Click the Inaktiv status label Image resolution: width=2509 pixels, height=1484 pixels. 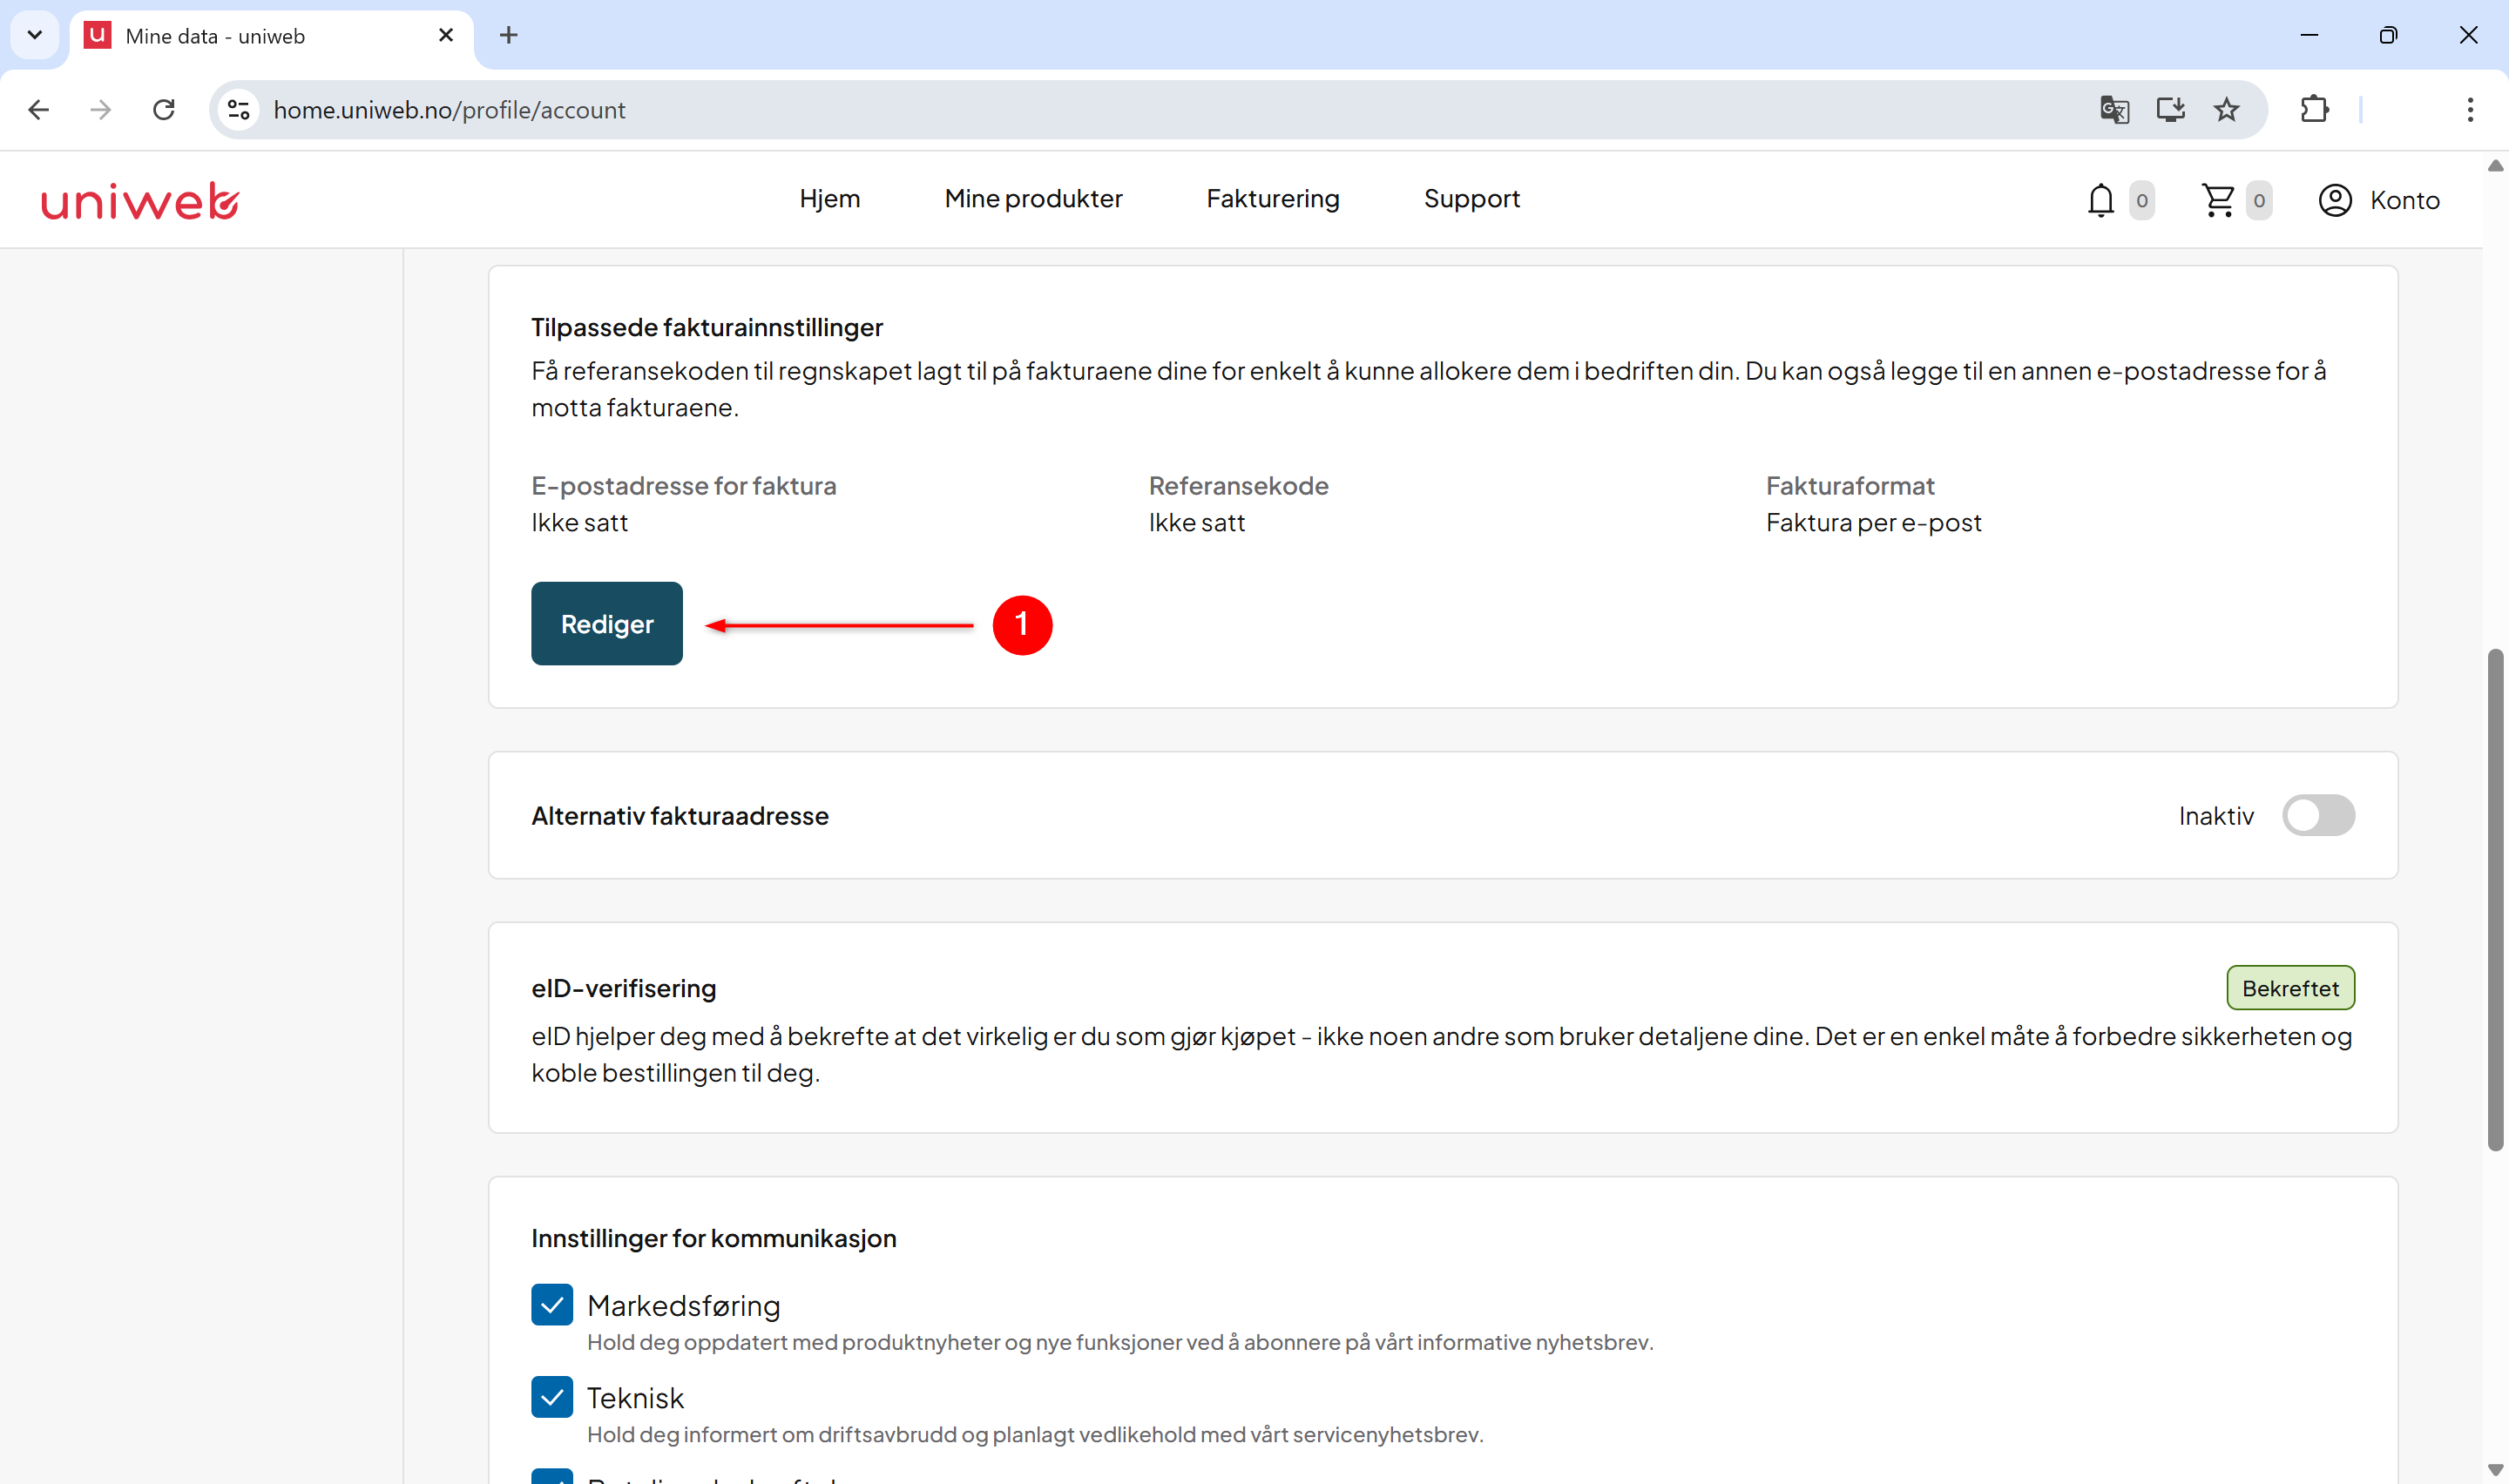(2216, 816)
